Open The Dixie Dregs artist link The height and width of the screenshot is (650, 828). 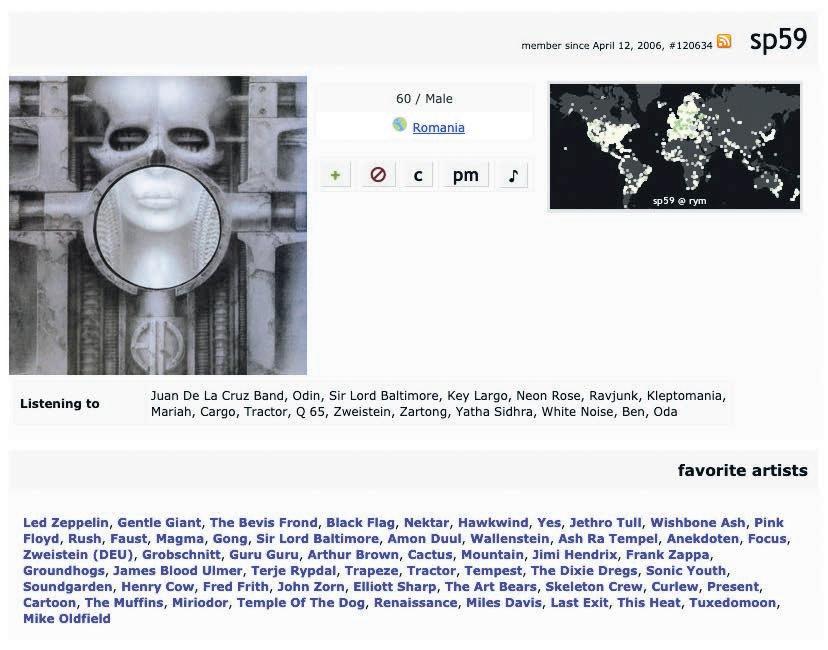coord(584,571)
